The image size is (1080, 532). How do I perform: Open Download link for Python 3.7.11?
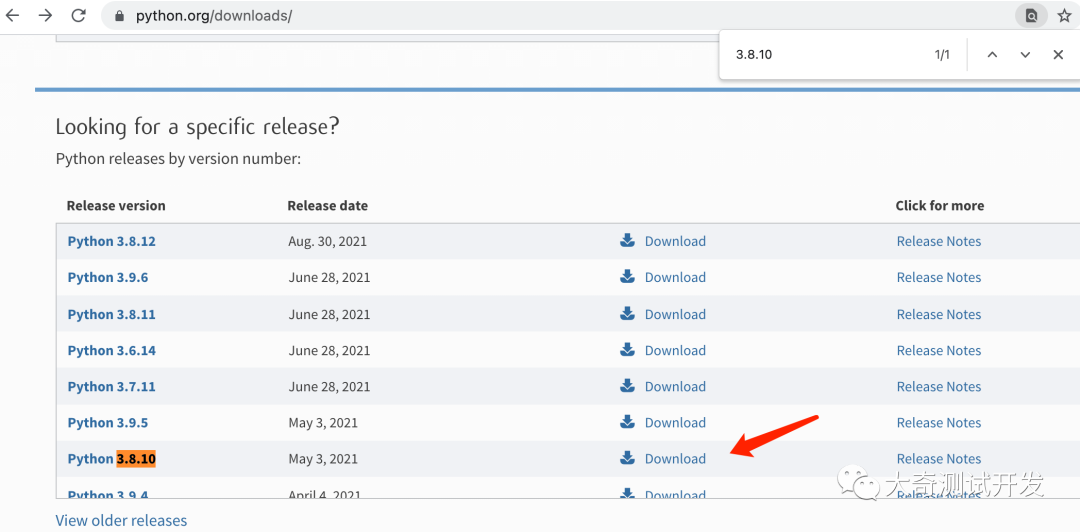(x=675, y=387)
